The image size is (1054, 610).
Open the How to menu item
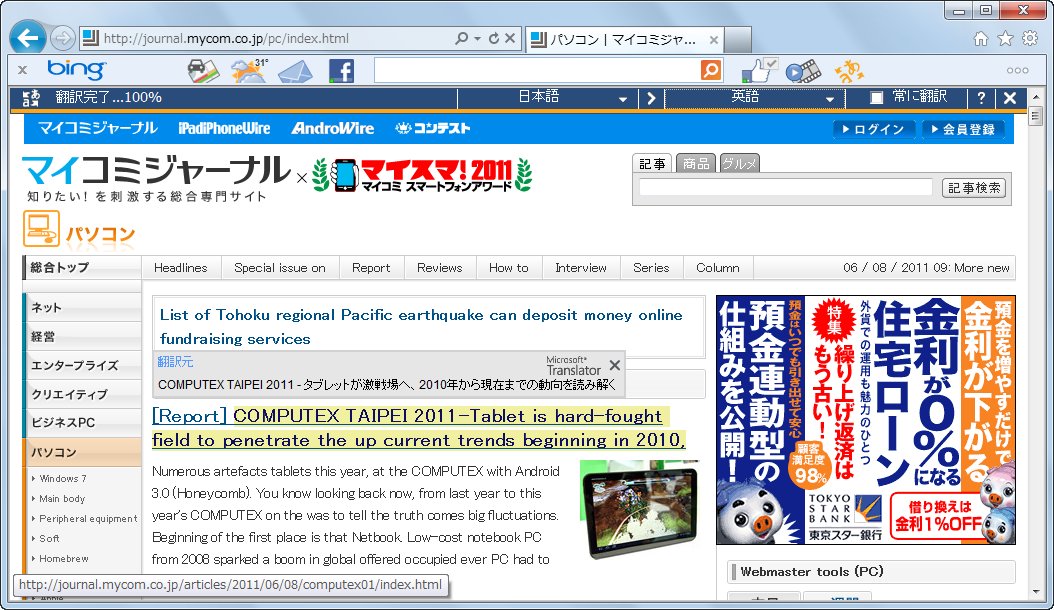pos(509,268)
